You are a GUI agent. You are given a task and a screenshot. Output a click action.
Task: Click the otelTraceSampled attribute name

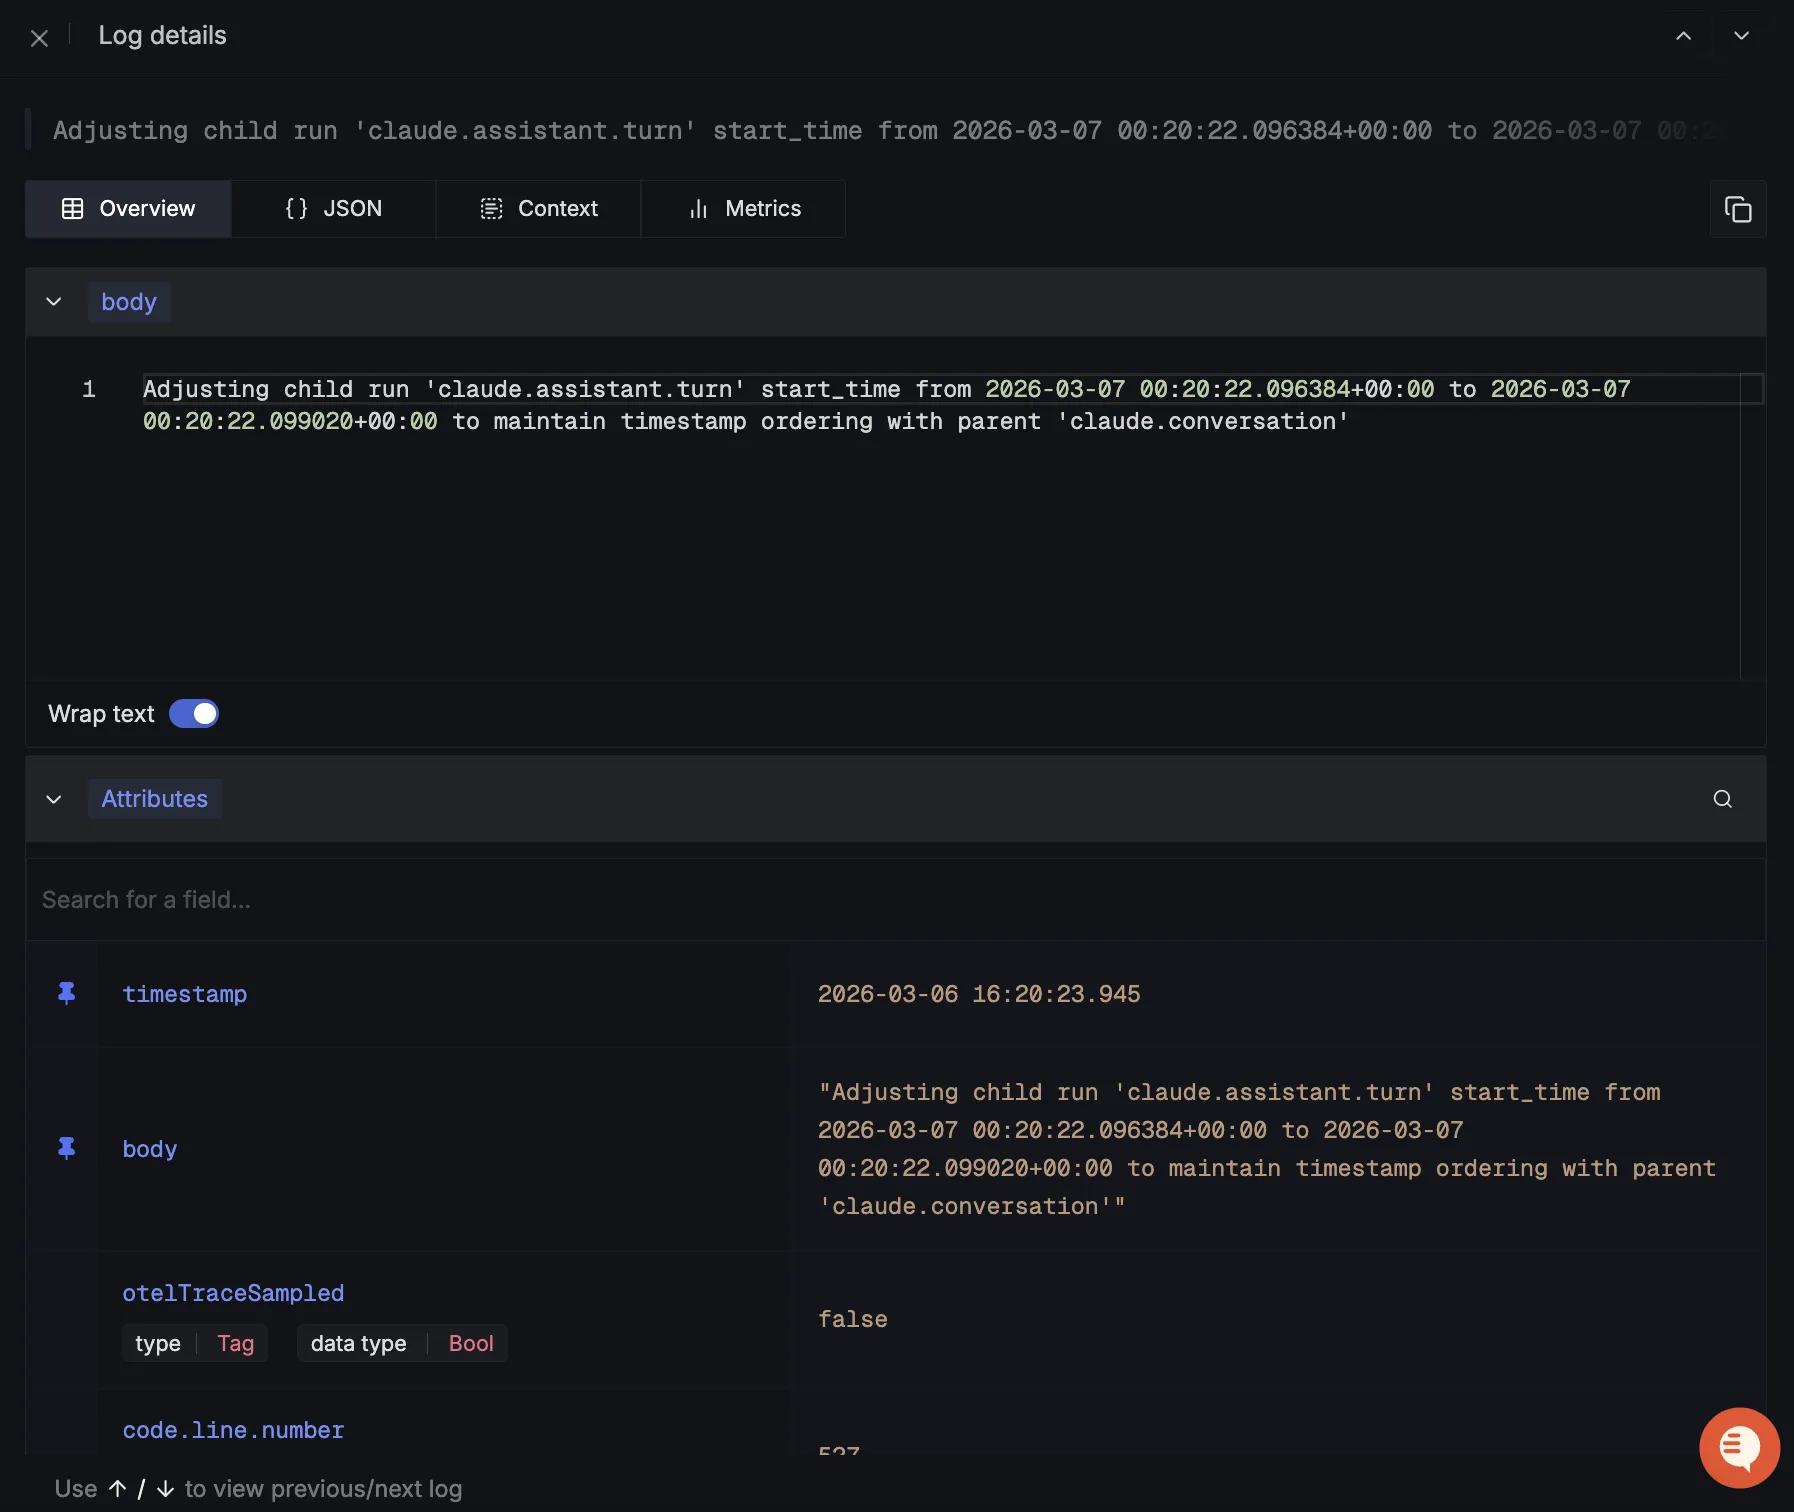tap(233, 1293)
